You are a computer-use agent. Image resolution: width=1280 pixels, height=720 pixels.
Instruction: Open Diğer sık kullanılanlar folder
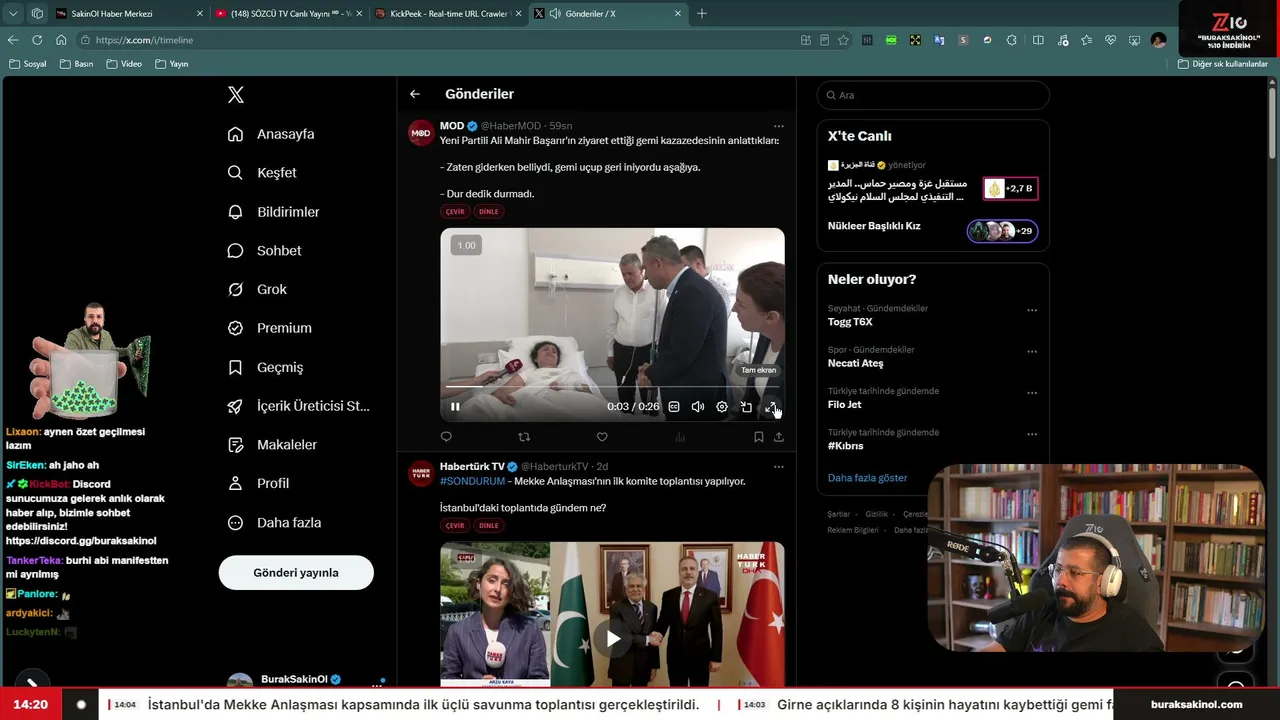click(x=1222, y=64)
